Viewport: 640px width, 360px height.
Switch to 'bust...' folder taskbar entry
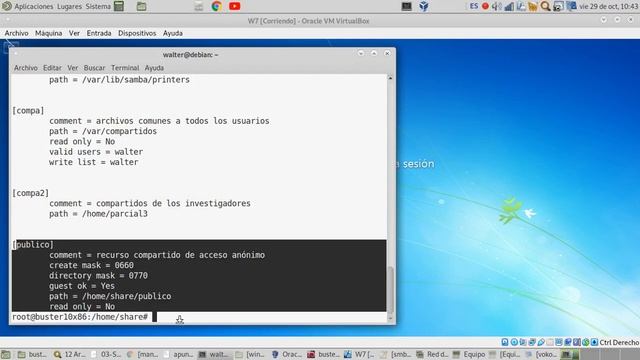[x=32, y=354]
